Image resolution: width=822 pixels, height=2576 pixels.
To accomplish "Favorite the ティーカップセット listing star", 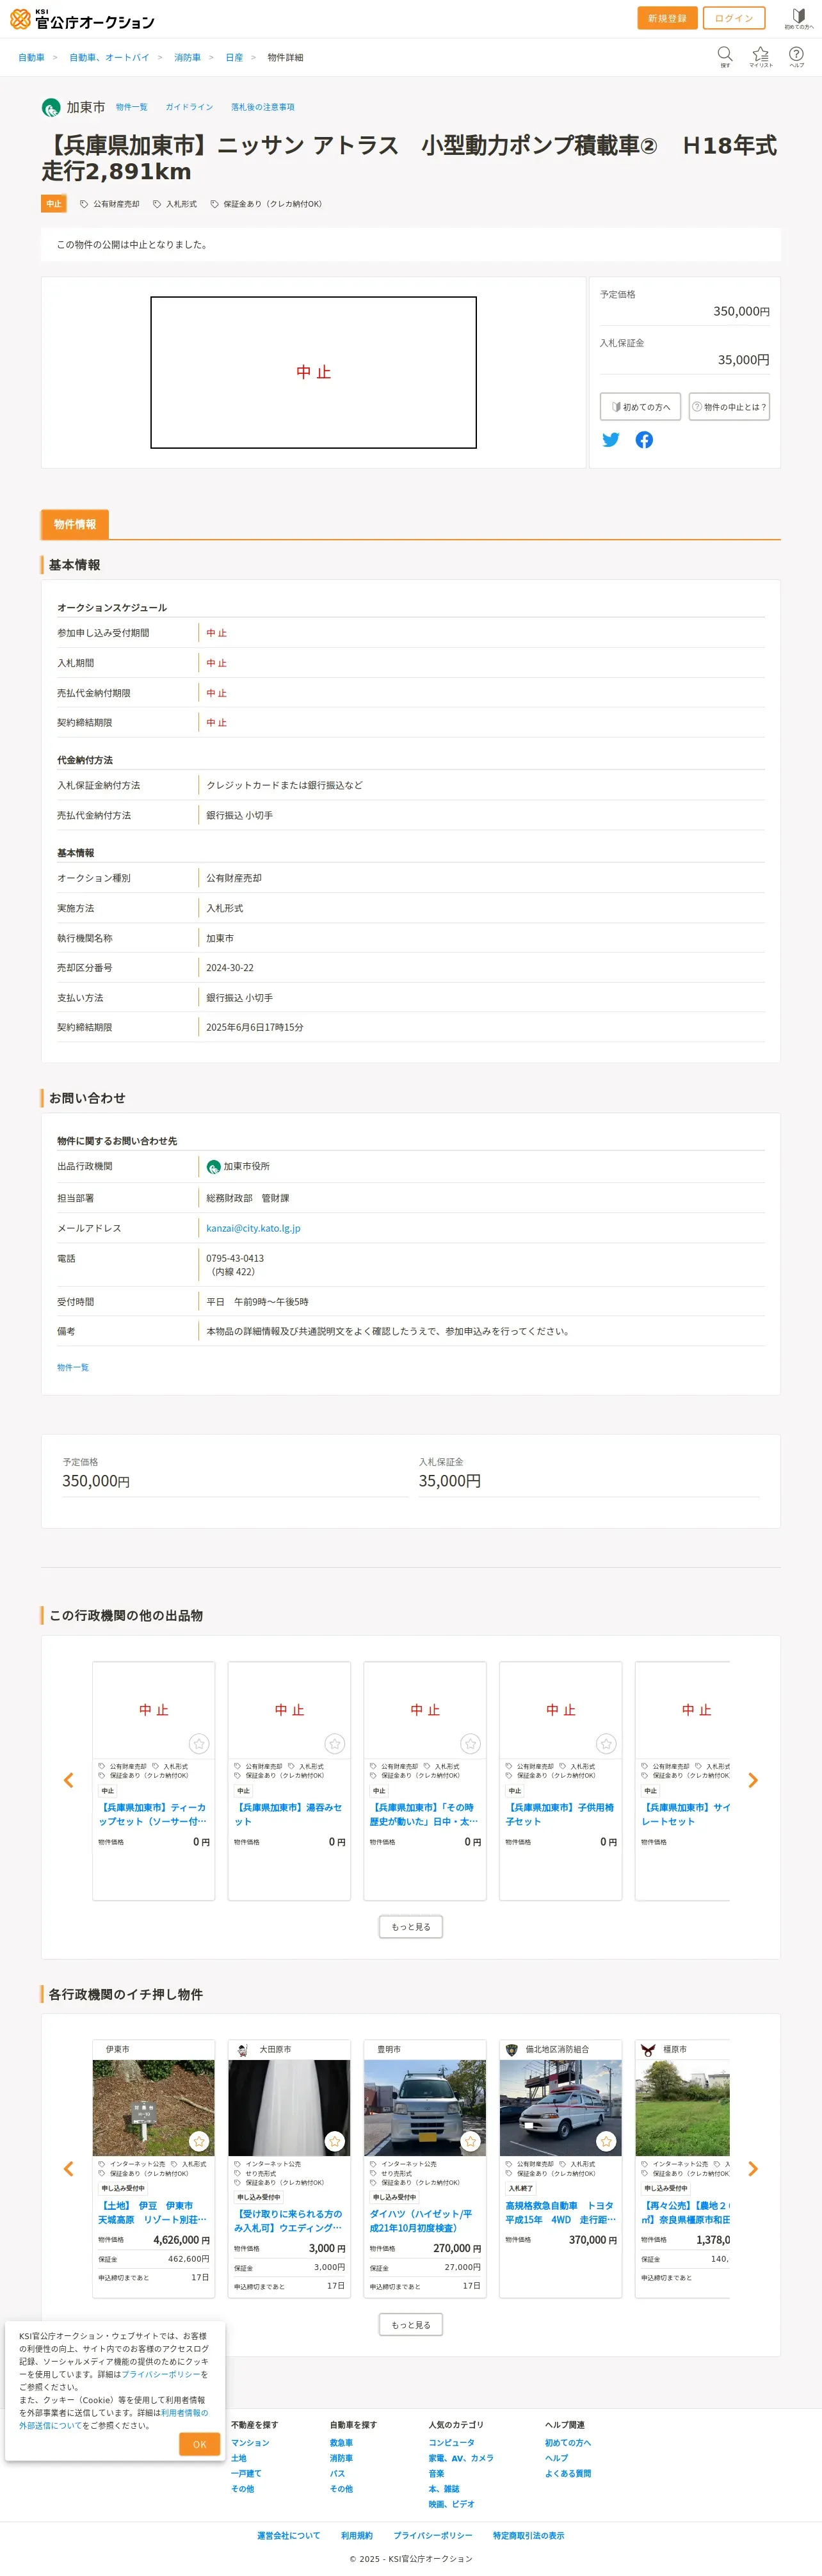I will (x=199, y=1743).
